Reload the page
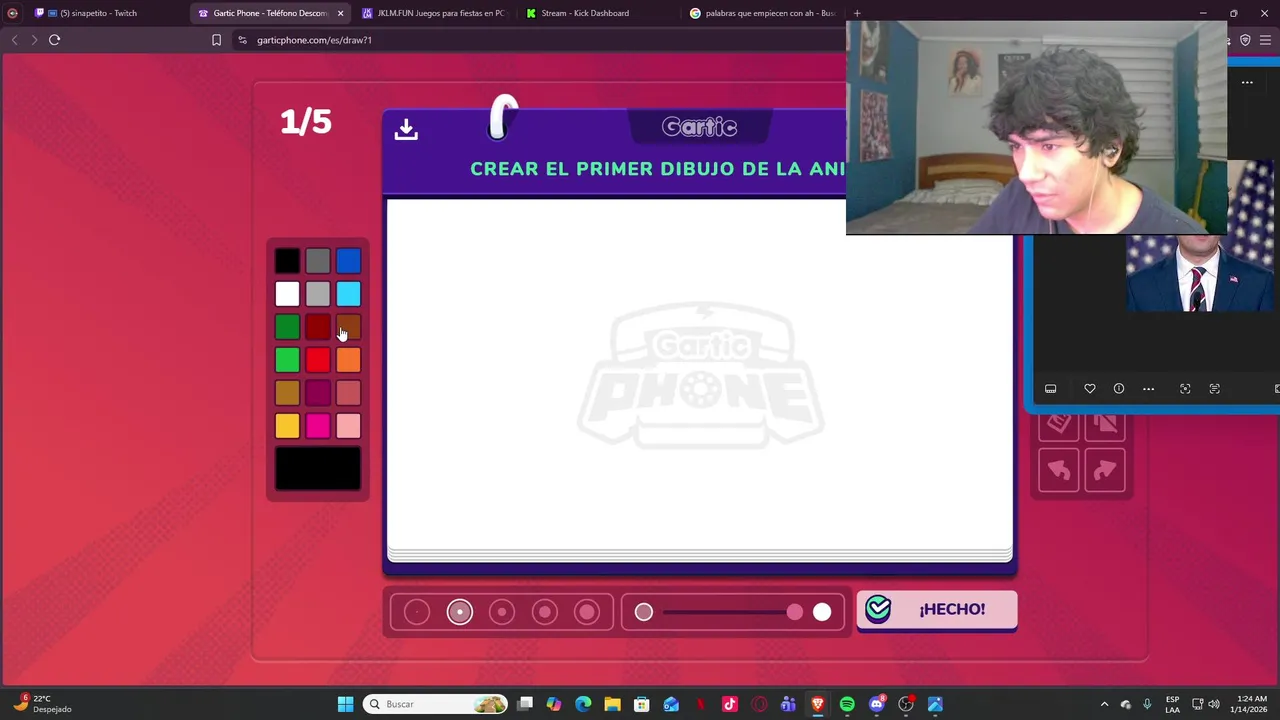The height and width of the screenshot is (720, 1280). click(54, 40)
